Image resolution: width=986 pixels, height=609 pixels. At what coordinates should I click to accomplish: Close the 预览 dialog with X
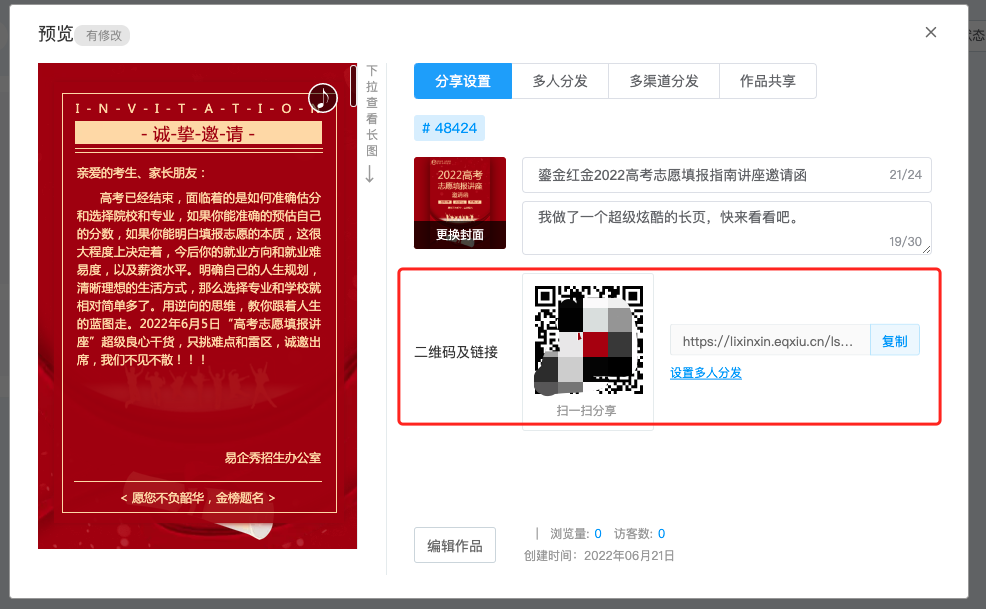(x=930, y=33)
